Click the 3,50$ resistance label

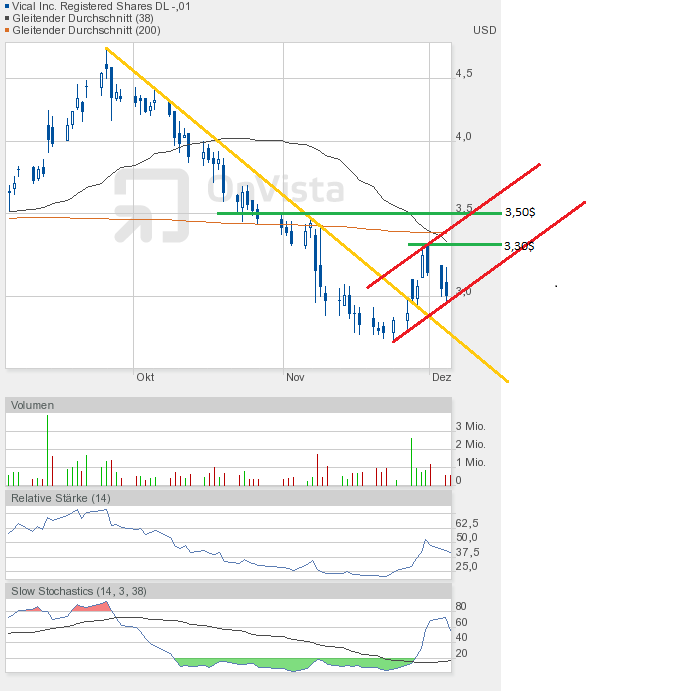519,213
